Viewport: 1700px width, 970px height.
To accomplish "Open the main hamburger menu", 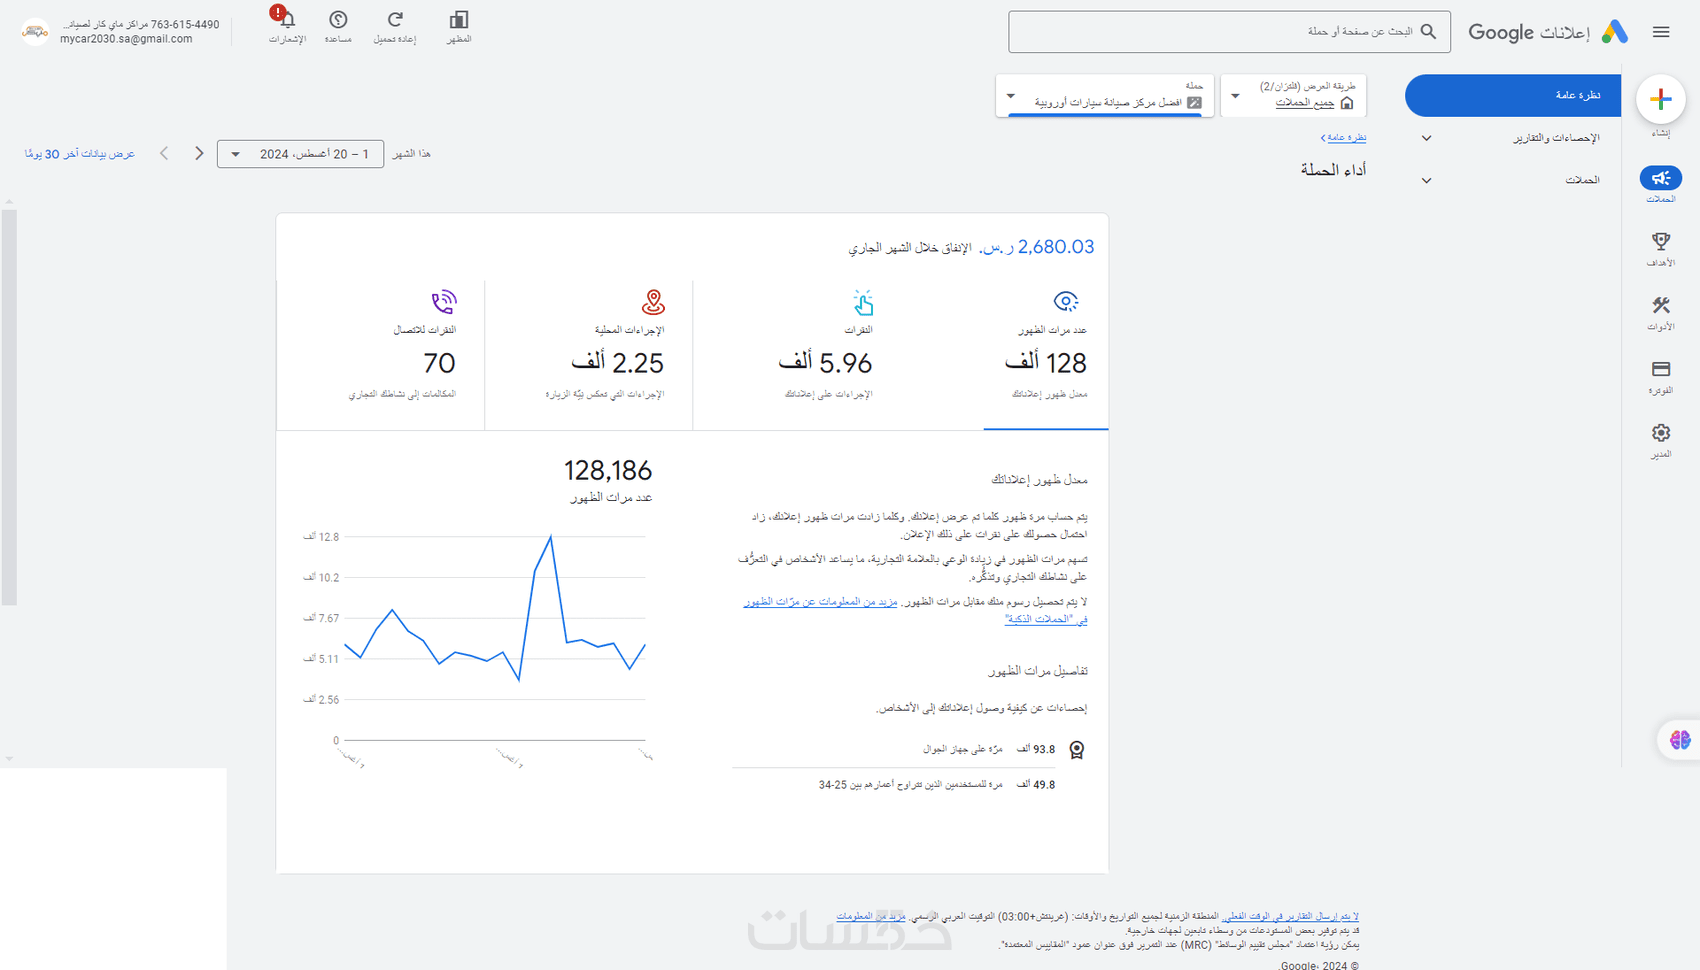I will click(1661, 32).
